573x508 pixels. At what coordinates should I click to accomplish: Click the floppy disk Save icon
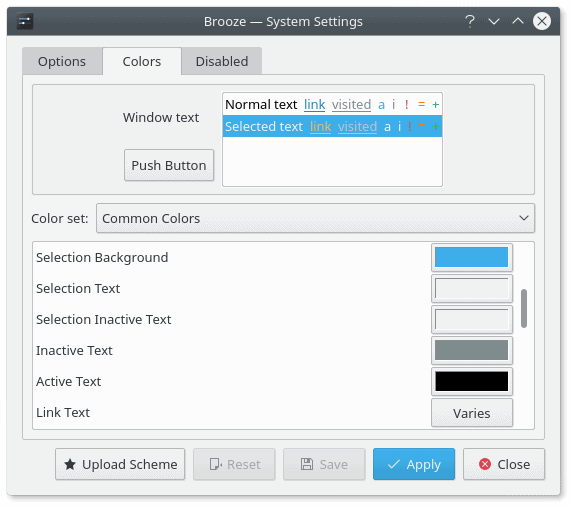pos(307,464)
